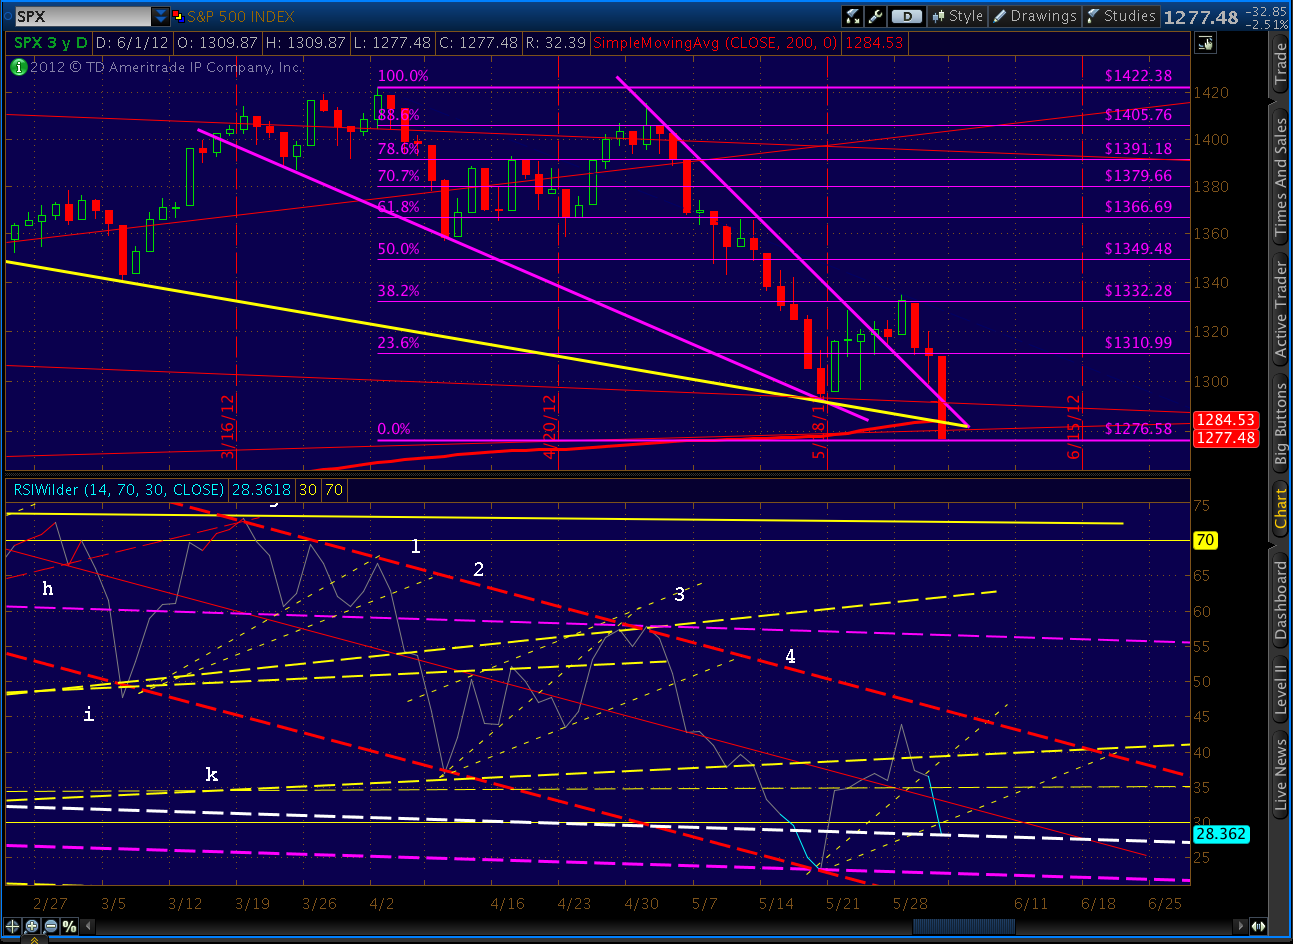This screenshot has height=944, width=1293.
Task: Select the $1379.66 Fibonacci price label
Action: [x=1138, y=175]
